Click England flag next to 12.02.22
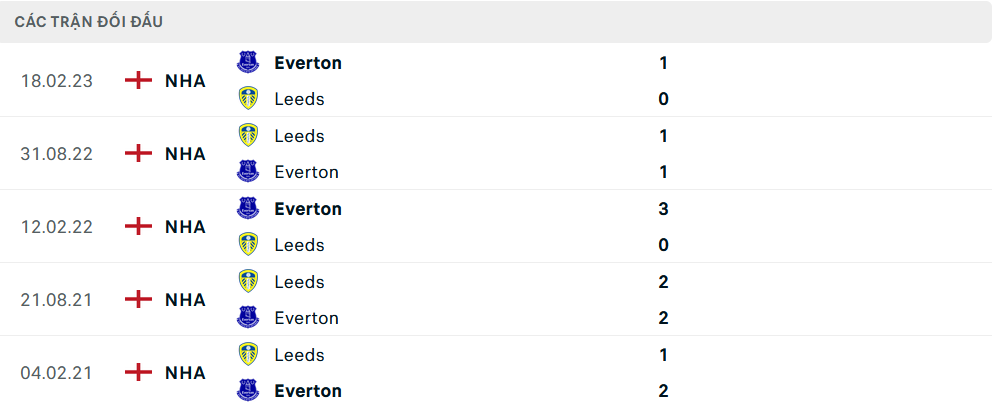992x407 pixels. (x=138, y=226)
